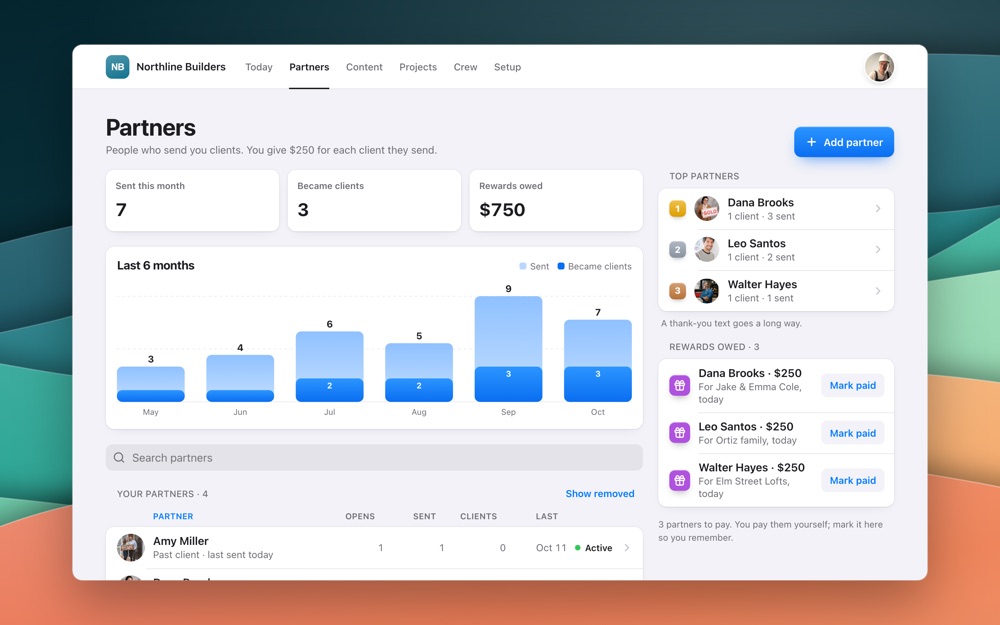
Task: Click the gift icon beside Walter Hayes reward
Action: (679, 480)
